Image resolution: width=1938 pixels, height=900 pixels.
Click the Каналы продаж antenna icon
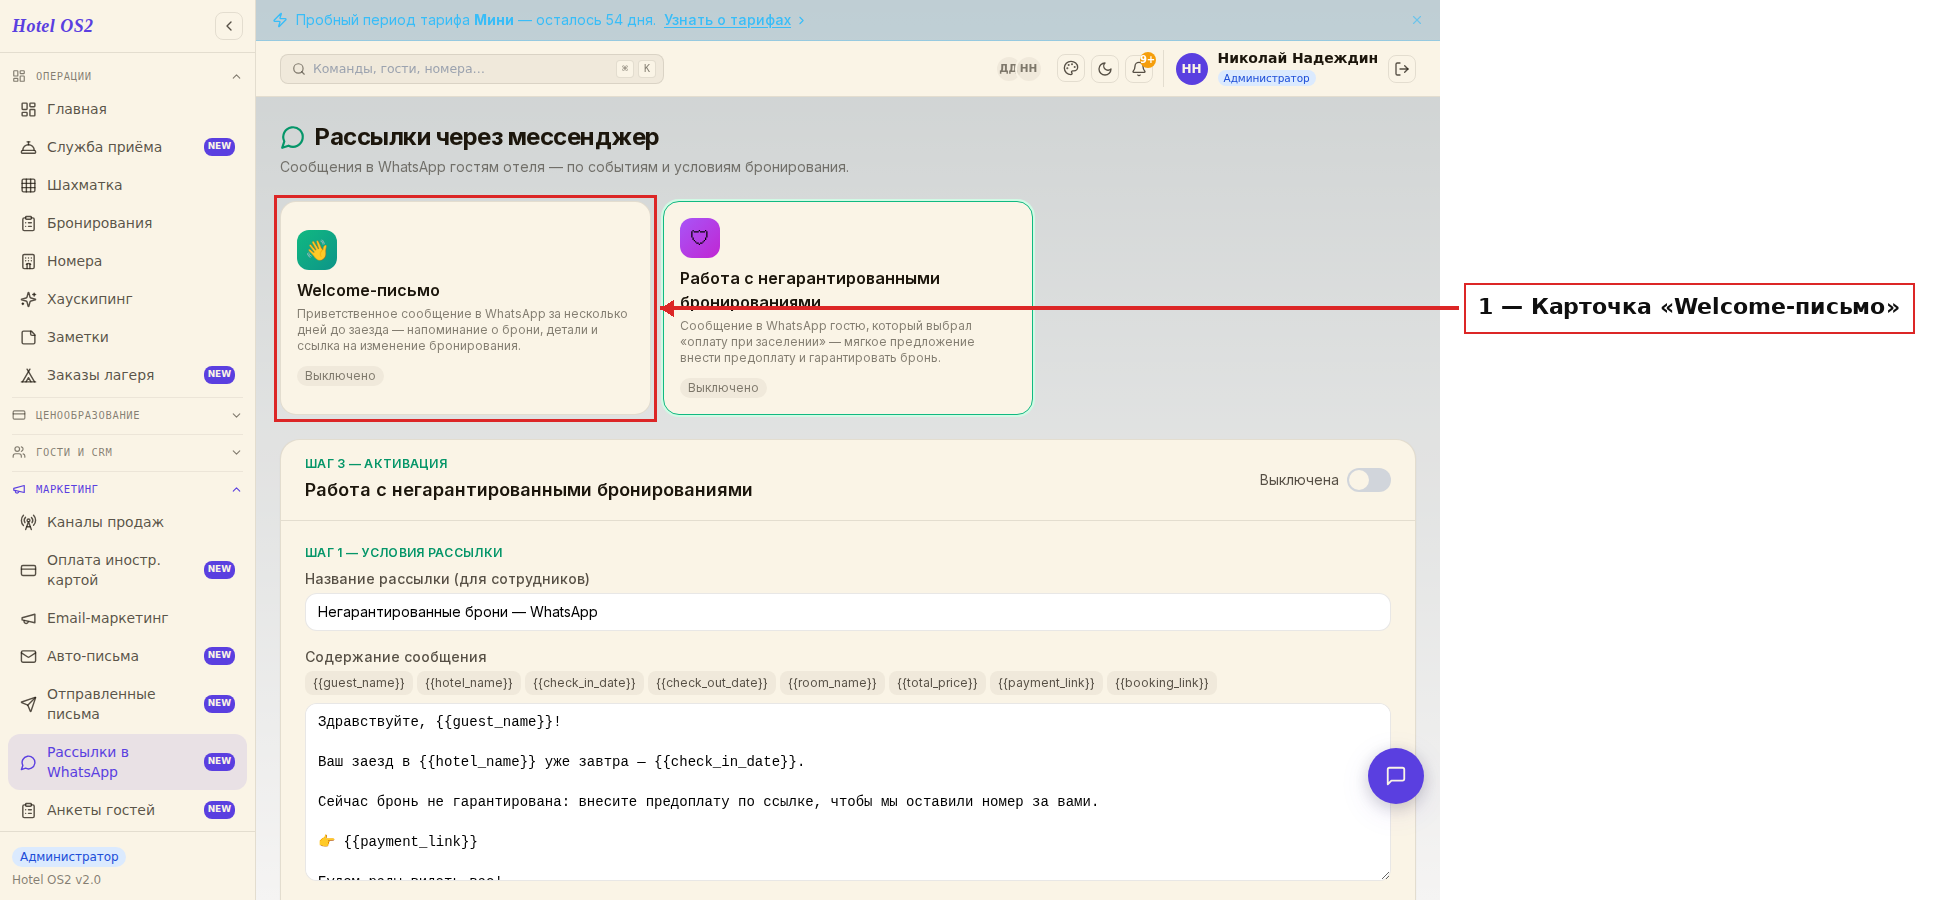click(28, 522)
